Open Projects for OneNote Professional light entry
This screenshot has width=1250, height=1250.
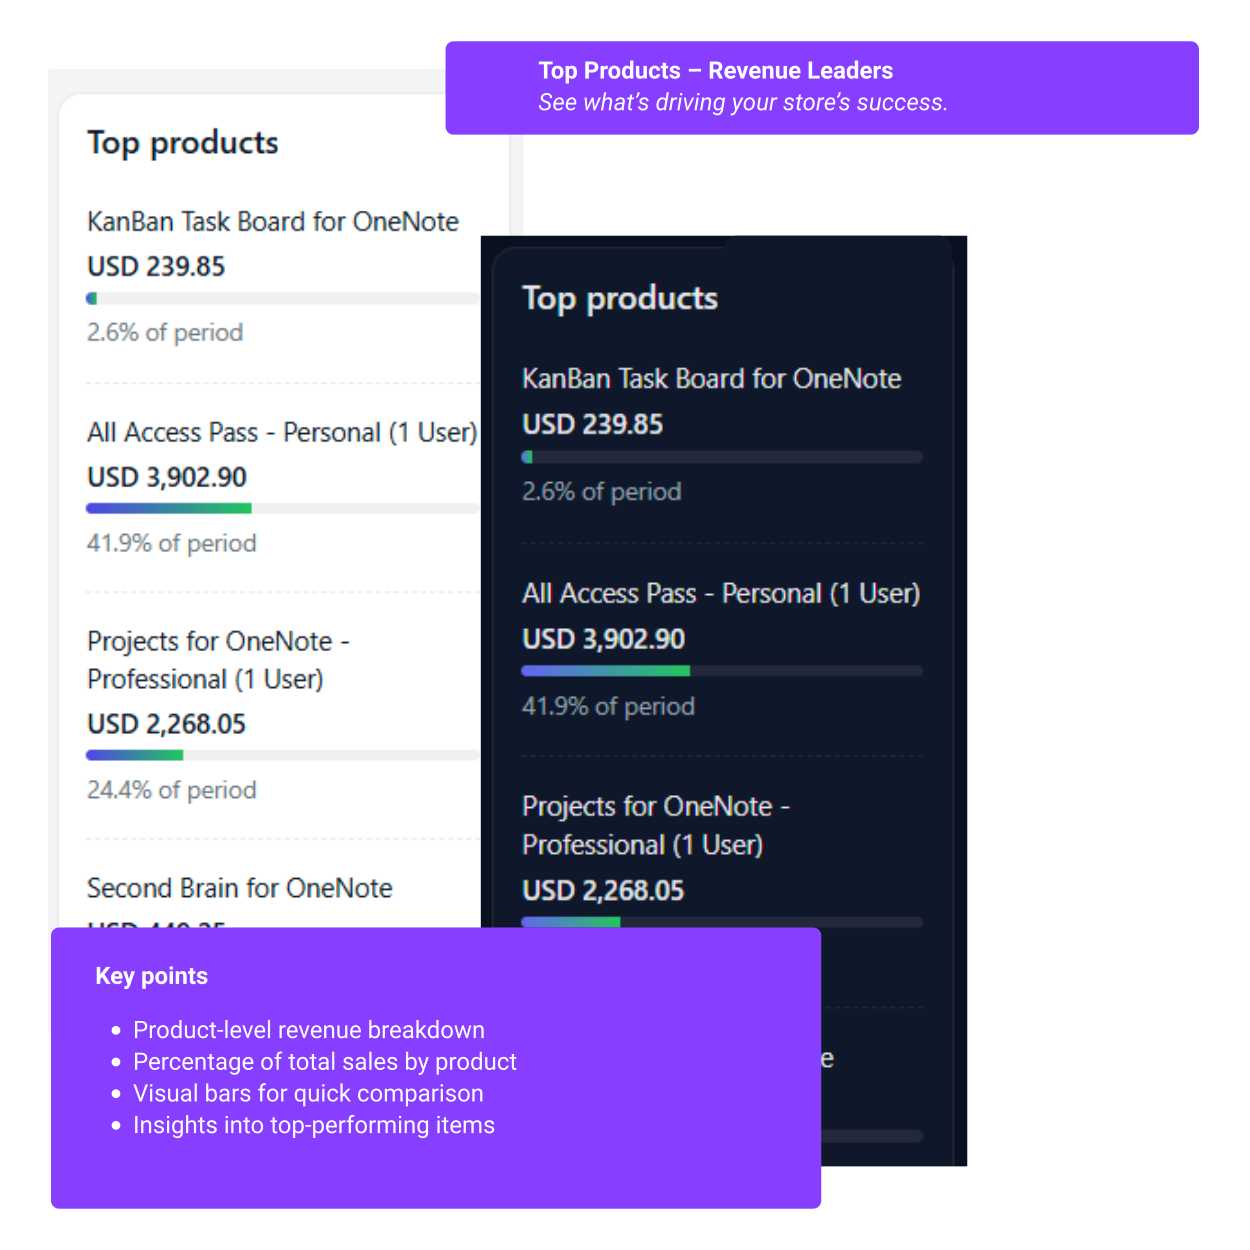point(218,660)
